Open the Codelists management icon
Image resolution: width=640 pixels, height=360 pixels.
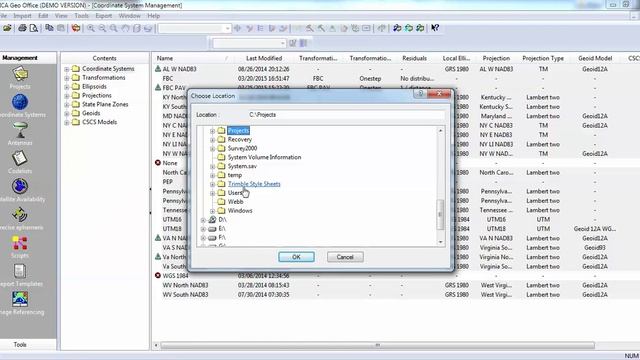(20, 158)
